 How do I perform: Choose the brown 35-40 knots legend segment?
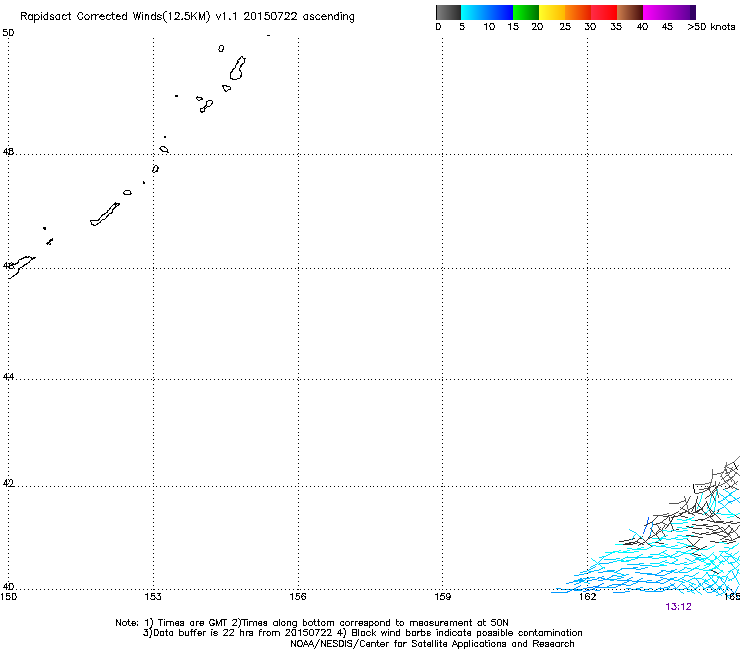(x=630, y=12)
